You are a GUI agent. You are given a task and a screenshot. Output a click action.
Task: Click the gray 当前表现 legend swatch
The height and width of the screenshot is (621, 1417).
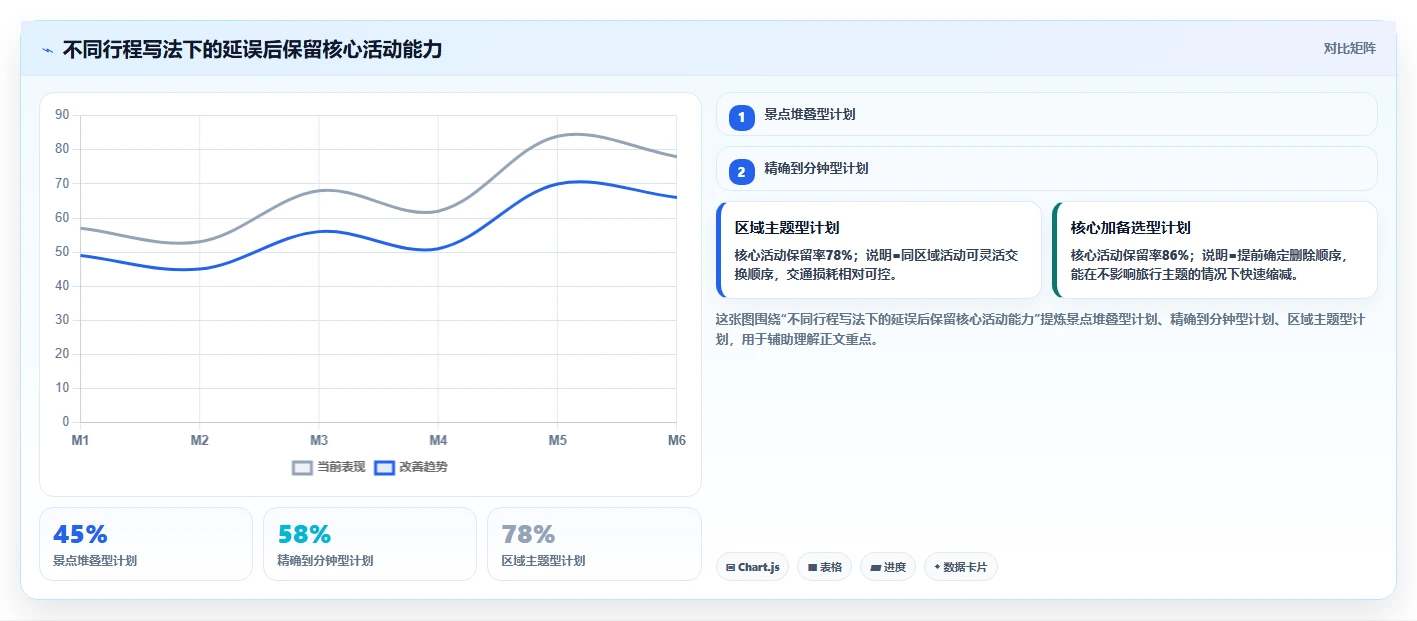302,467
